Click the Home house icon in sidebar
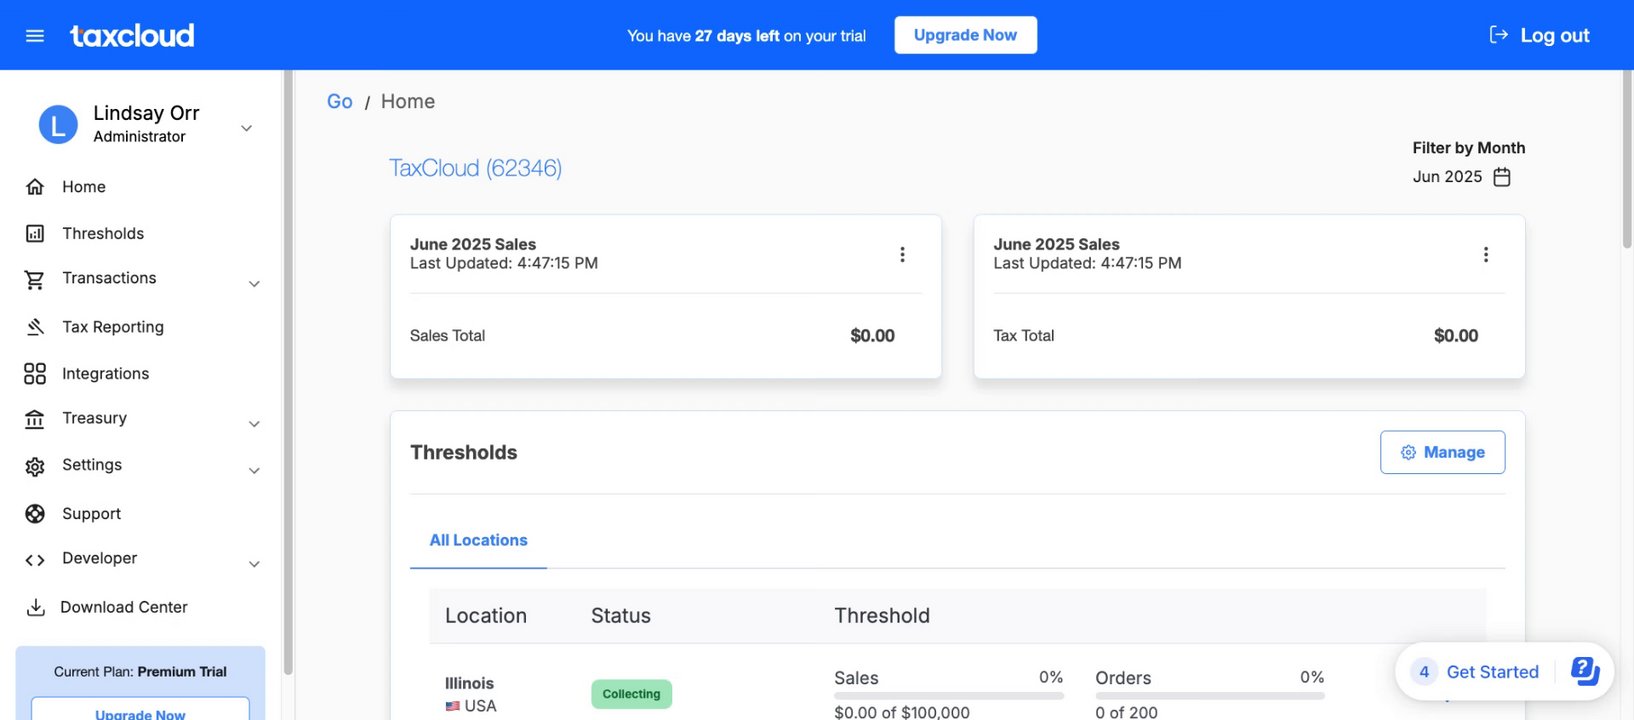Screen dimensions: 1634x720 [35, 187]
